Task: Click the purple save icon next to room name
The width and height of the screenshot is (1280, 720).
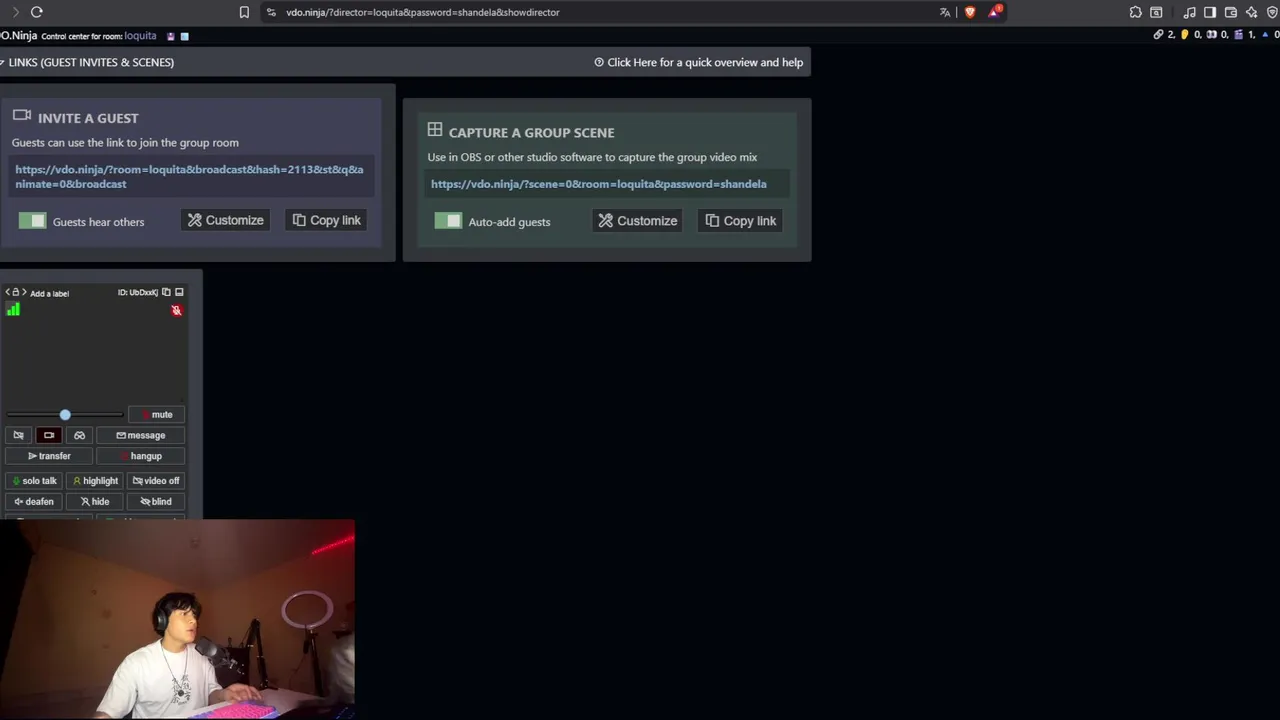Action: pos(171,36)
